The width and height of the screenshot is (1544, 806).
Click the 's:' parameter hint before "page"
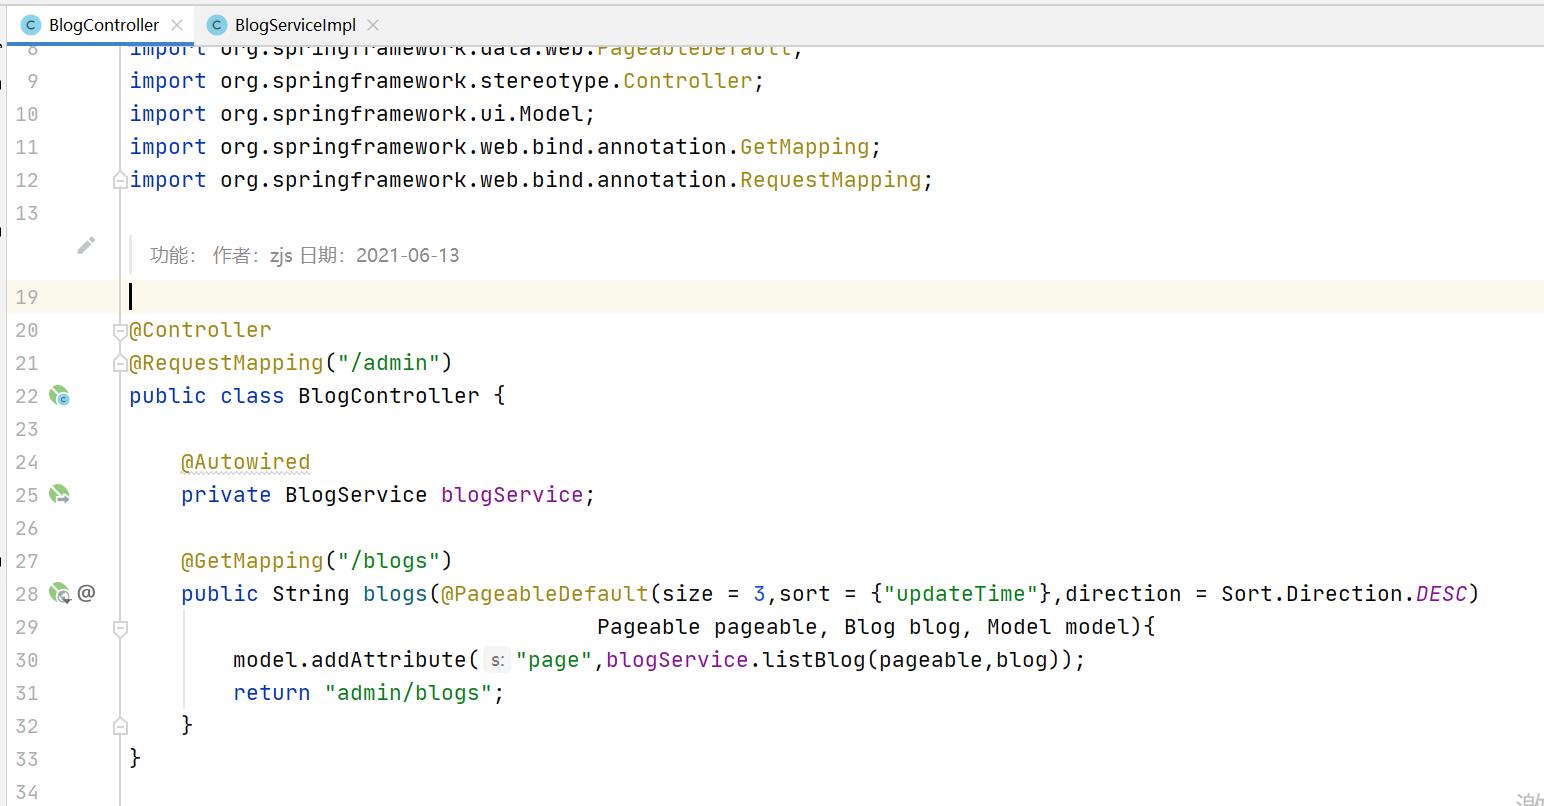(496, 660)
